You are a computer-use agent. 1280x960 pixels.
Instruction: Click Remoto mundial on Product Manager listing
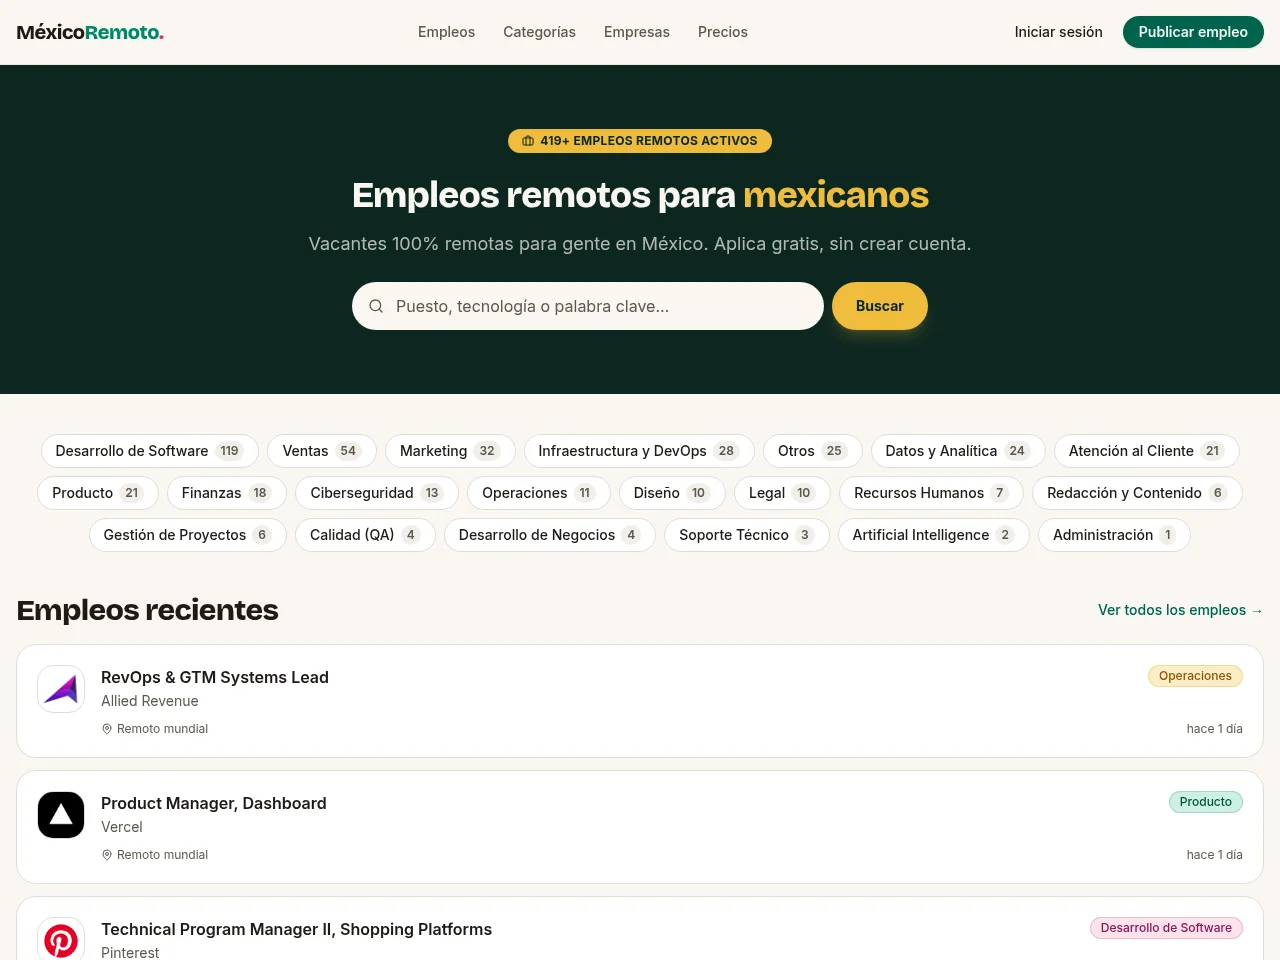162,855
